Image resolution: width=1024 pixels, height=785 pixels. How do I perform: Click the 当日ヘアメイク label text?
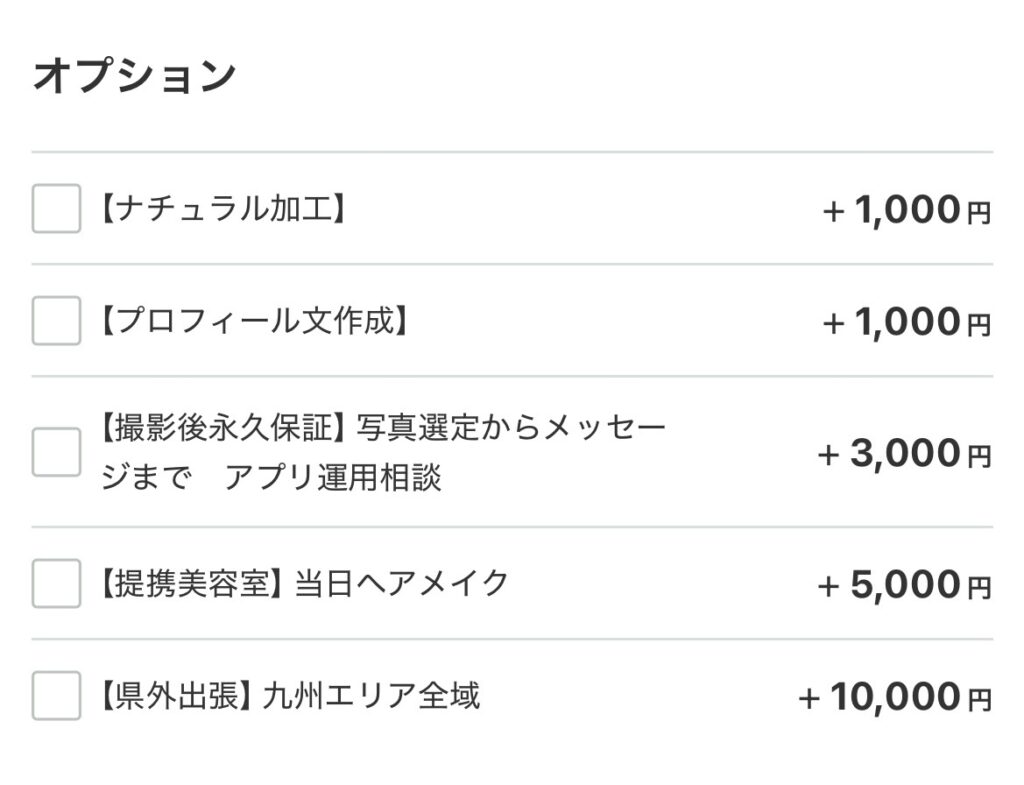[402, 583]
